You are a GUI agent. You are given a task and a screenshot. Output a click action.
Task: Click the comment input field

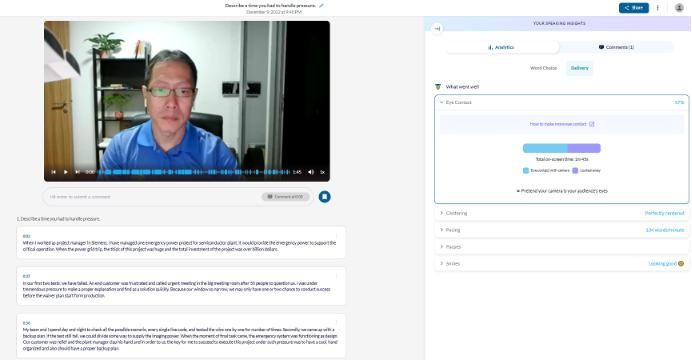click(154, 197)
